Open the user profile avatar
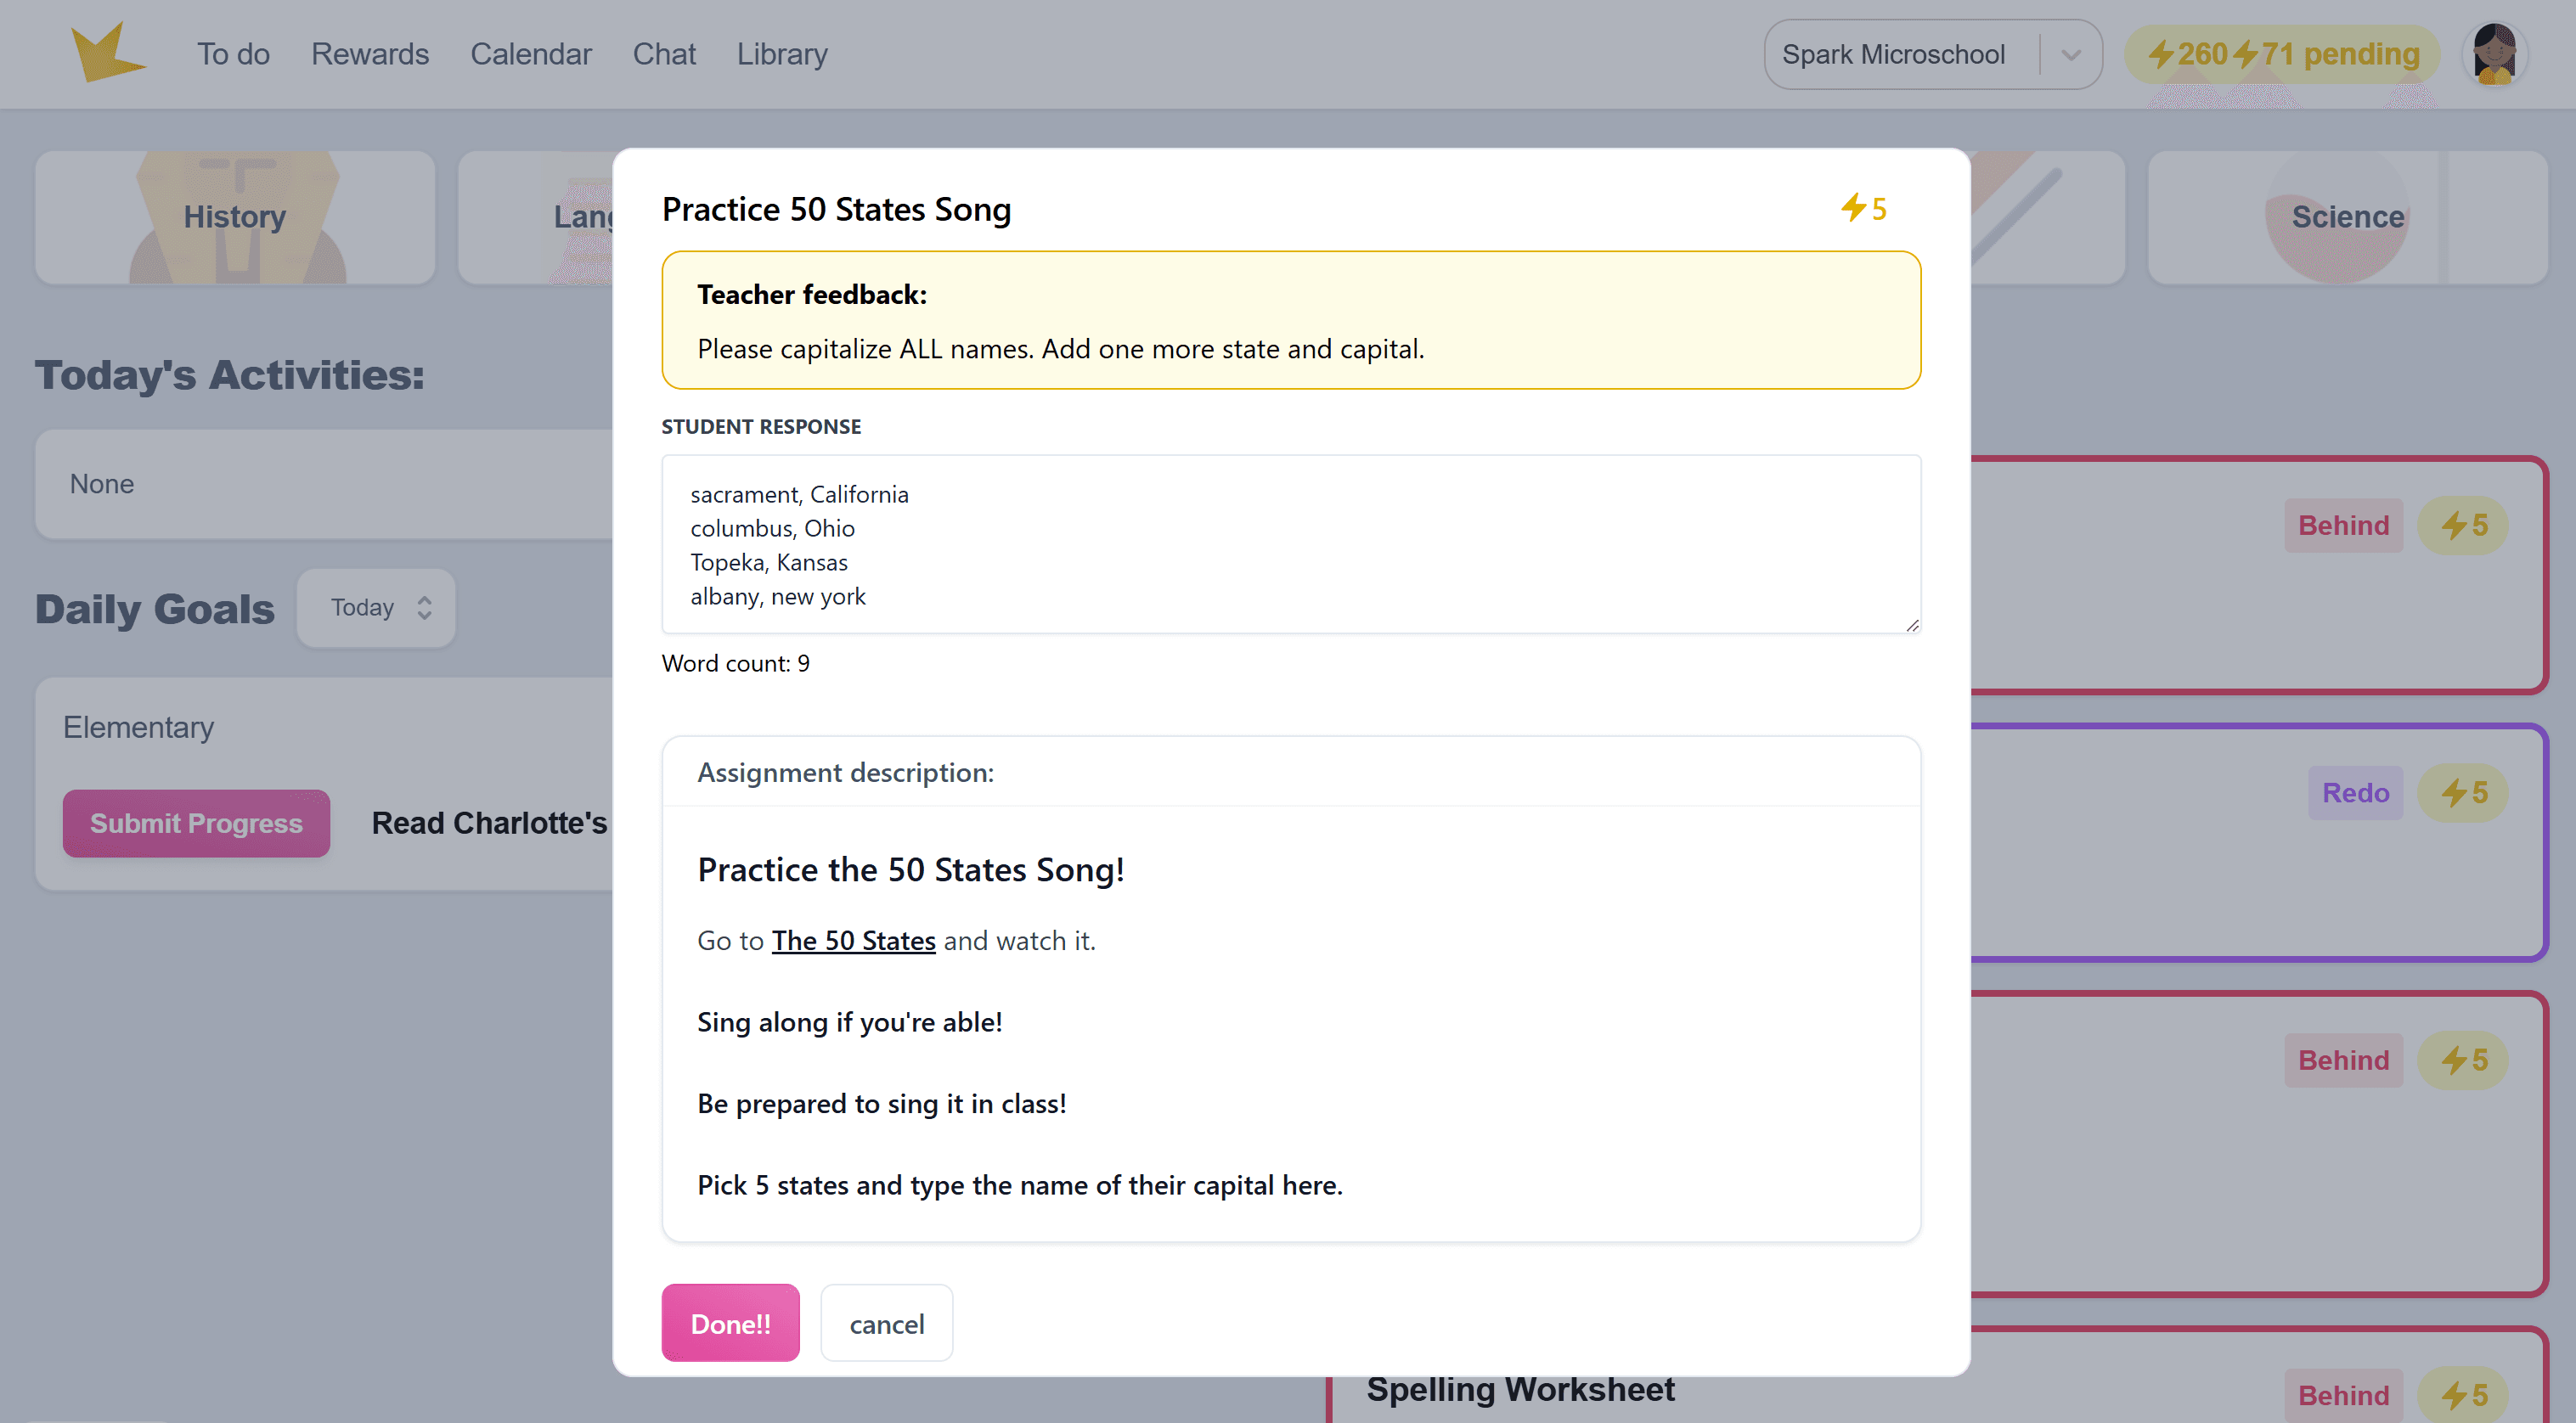This screenshot has width=2576, height=1423. (x=2493, y=54)
